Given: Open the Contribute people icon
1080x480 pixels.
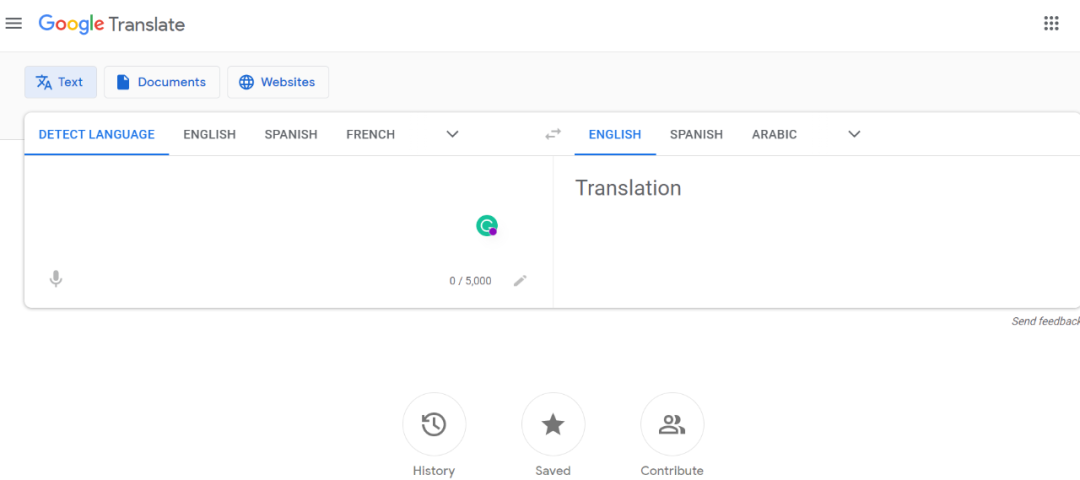Looking at the screenshot, I should click(x=672, y=425).
